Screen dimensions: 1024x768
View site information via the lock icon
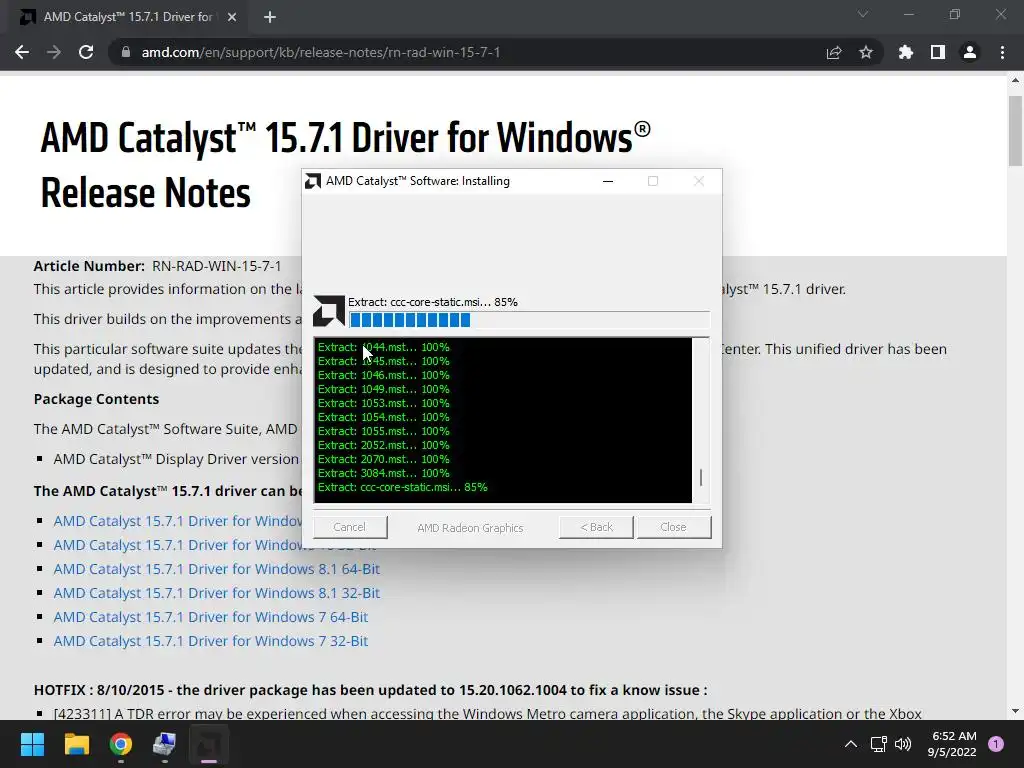tap(126, 52)
